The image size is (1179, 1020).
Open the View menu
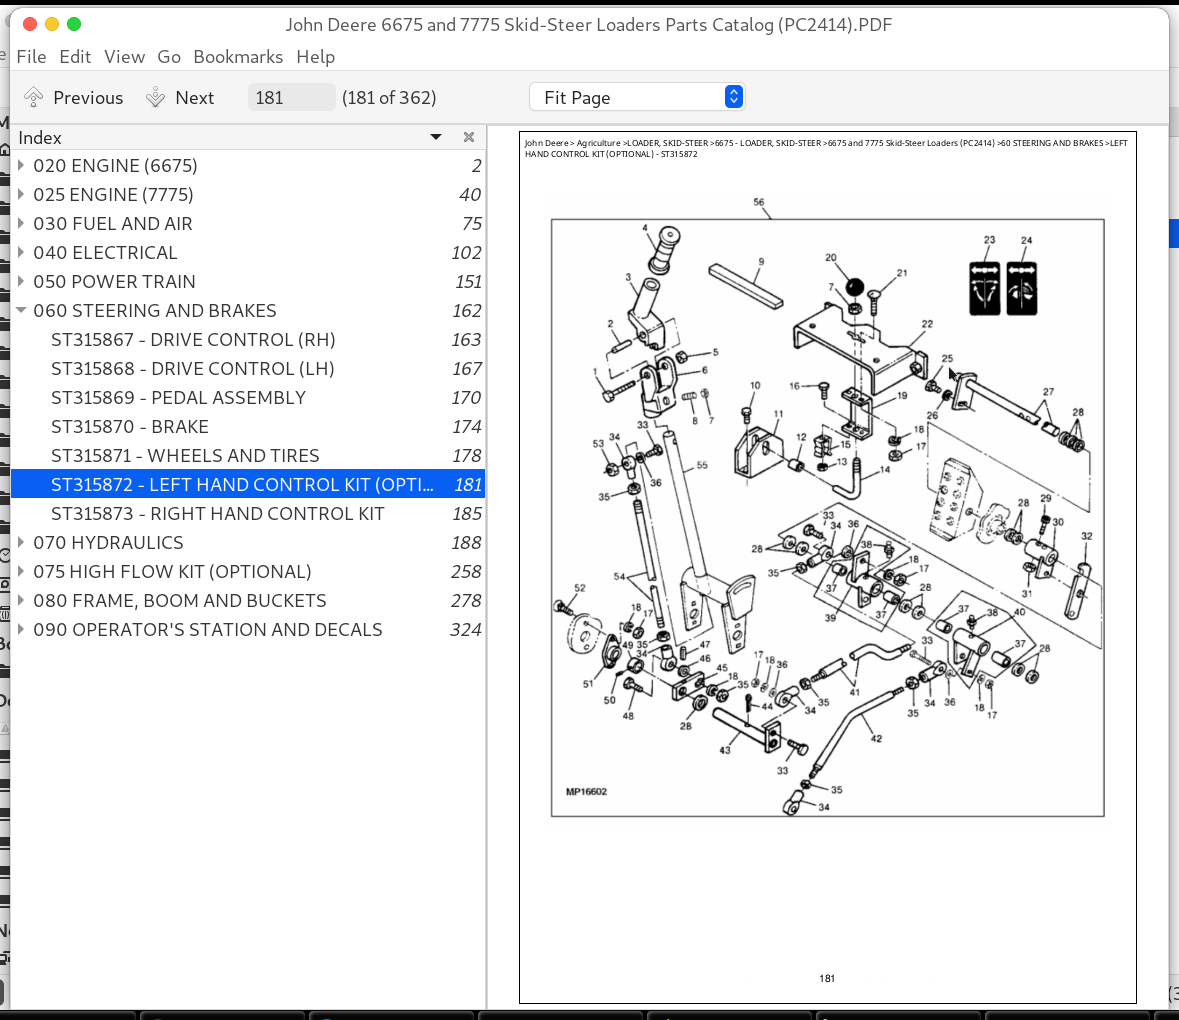click(x=124, y=57)
